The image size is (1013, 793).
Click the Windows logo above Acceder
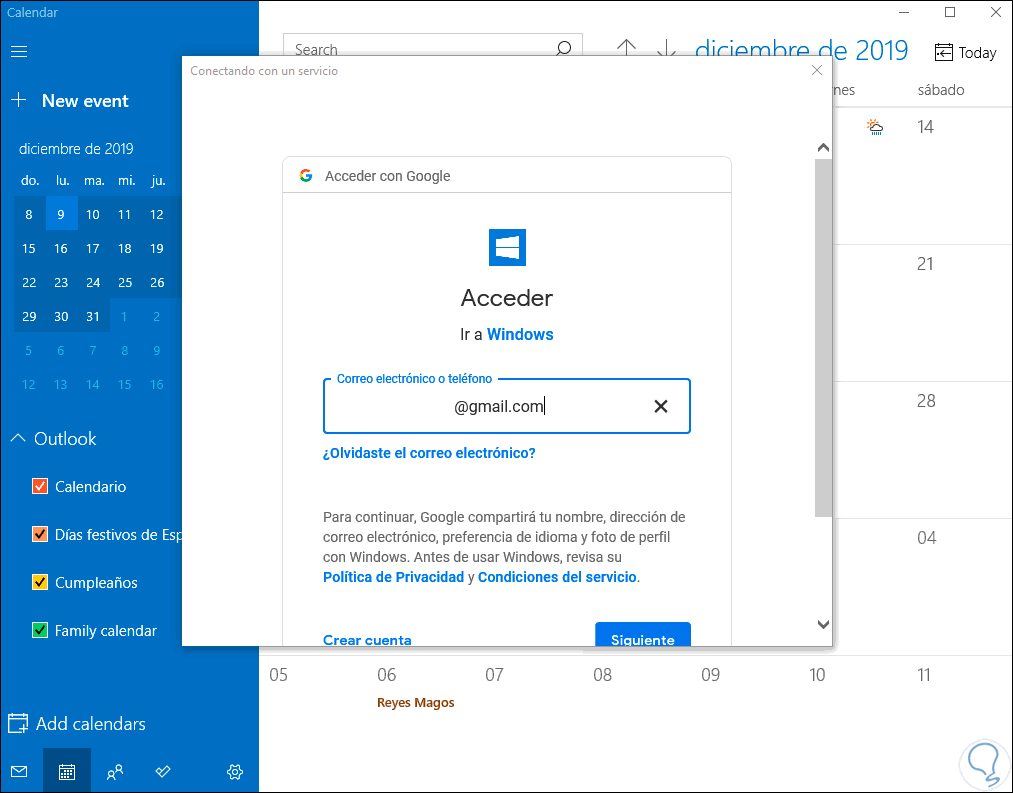[x=507, y=248]
